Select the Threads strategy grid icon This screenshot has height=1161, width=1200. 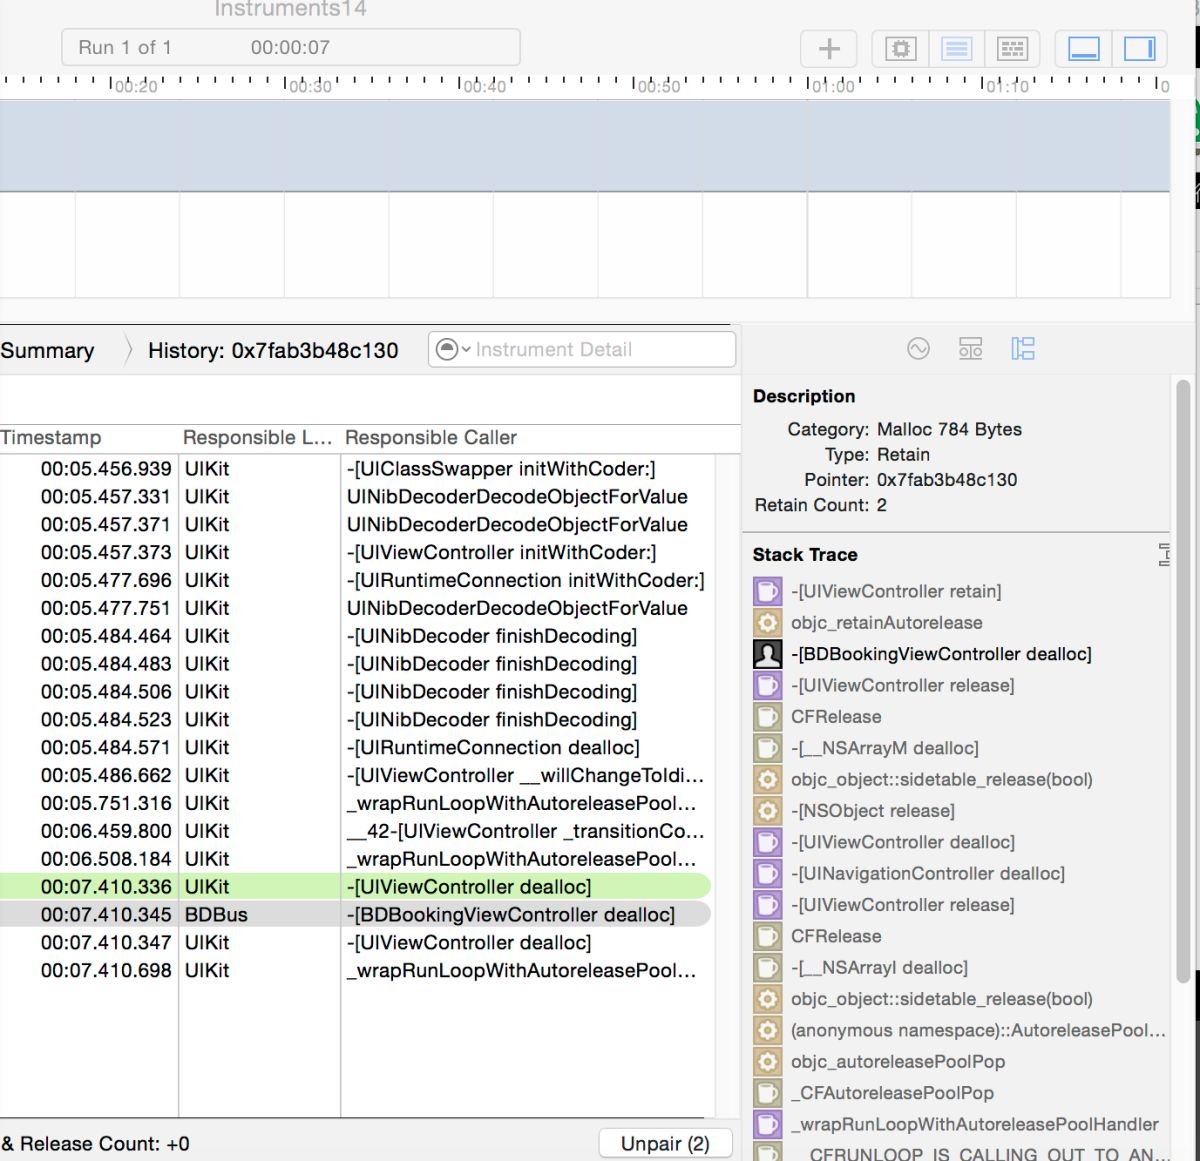[1013, 48]
